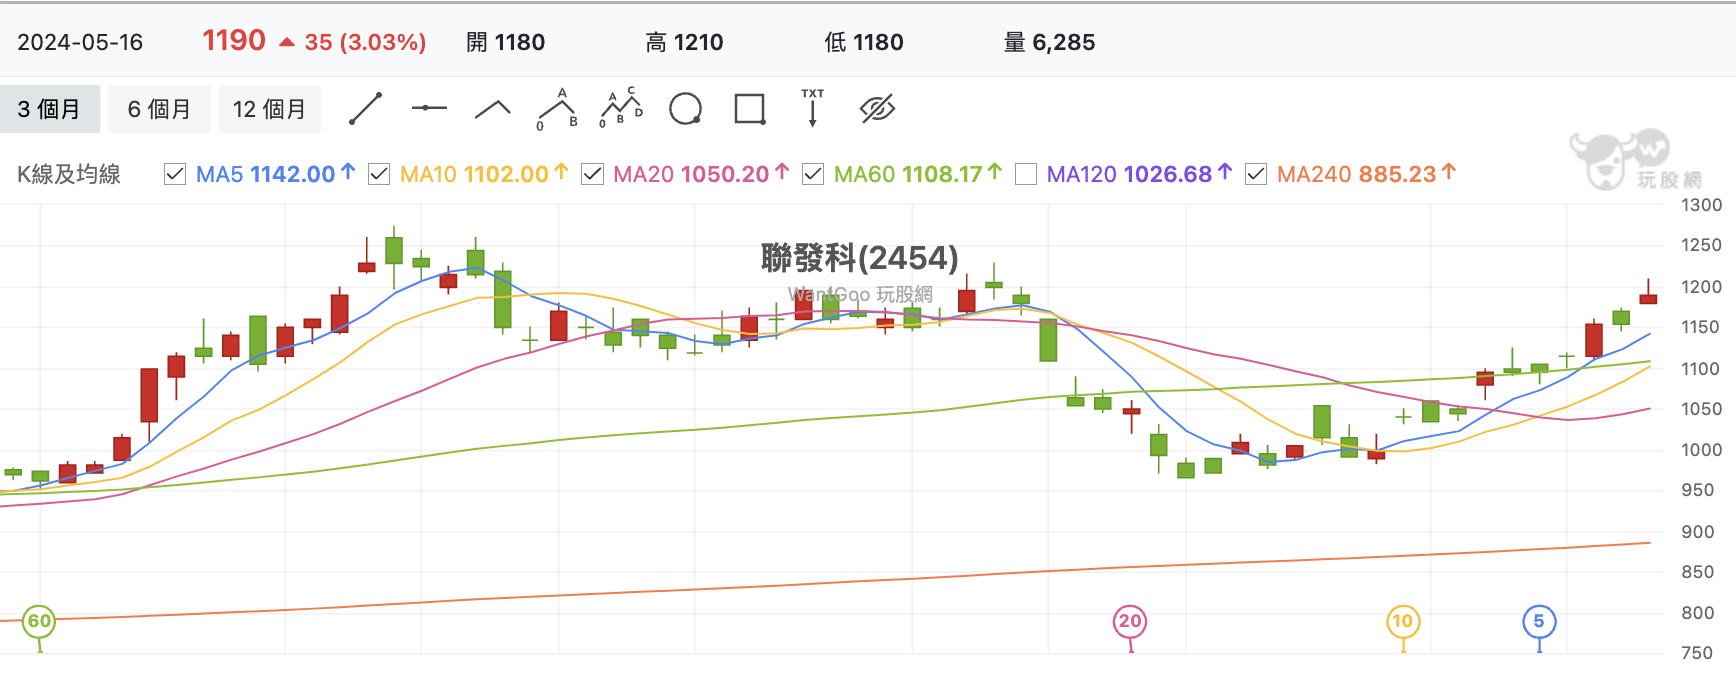Hide drawings with the crossed-eye icon
The image size is (1736, 674).
coord(877,109)
